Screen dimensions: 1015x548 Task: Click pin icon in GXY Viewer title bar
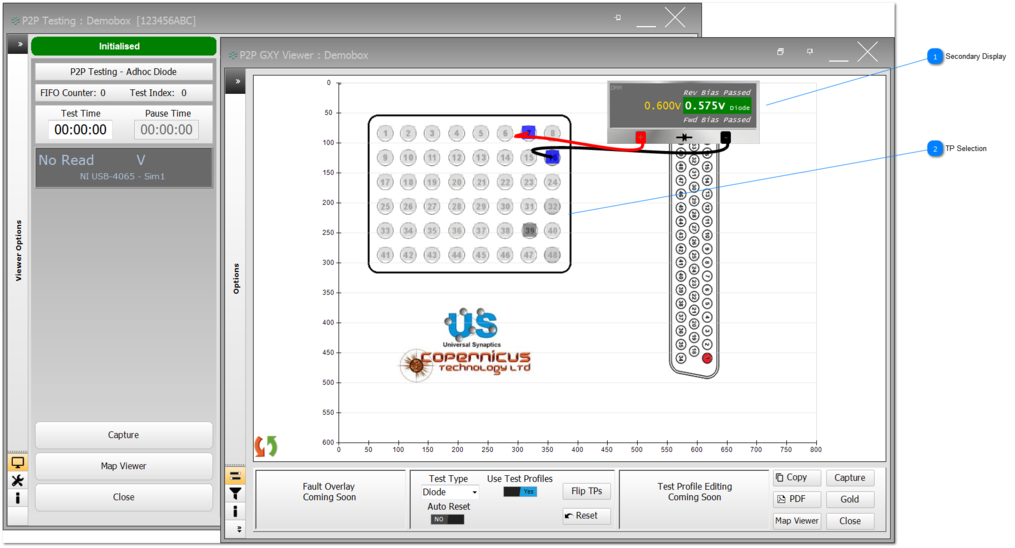[x=810, y=51]
